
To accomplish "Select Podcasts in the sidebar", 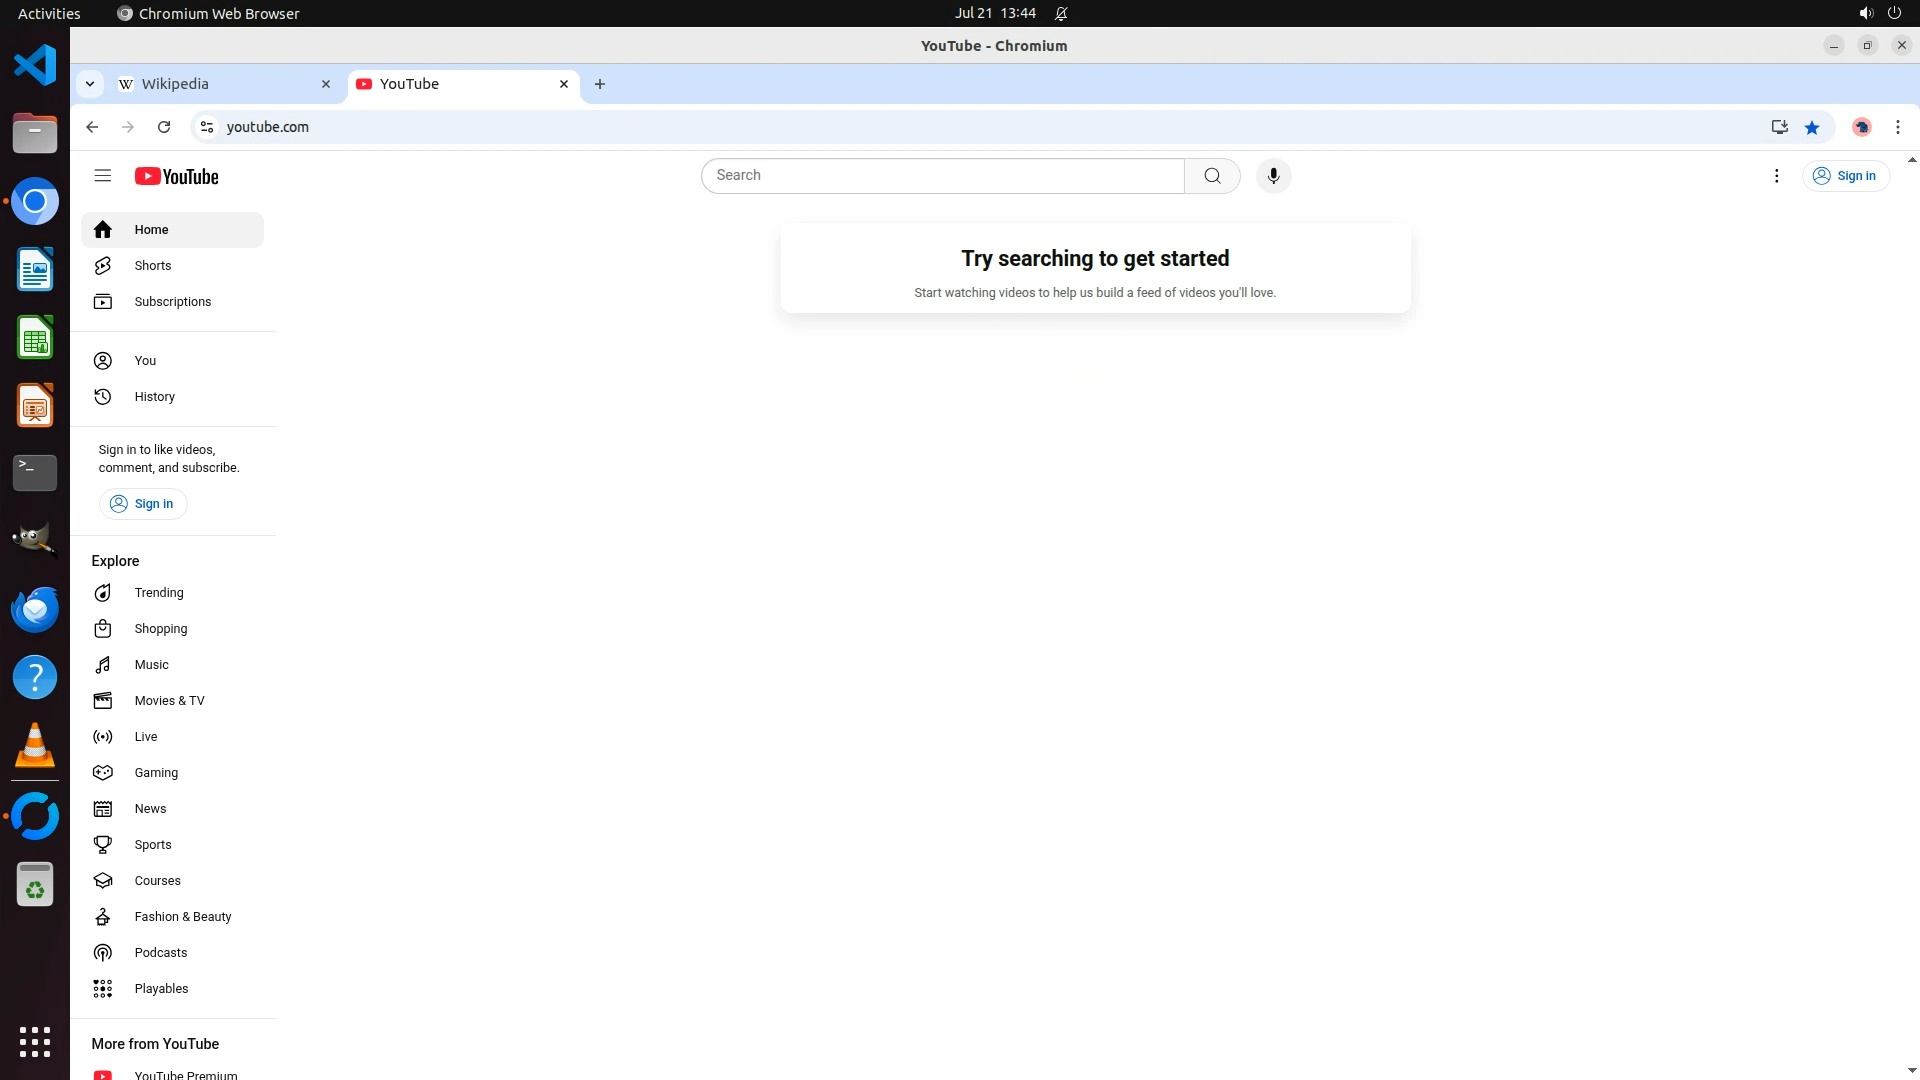I will [x=160, y=953].
